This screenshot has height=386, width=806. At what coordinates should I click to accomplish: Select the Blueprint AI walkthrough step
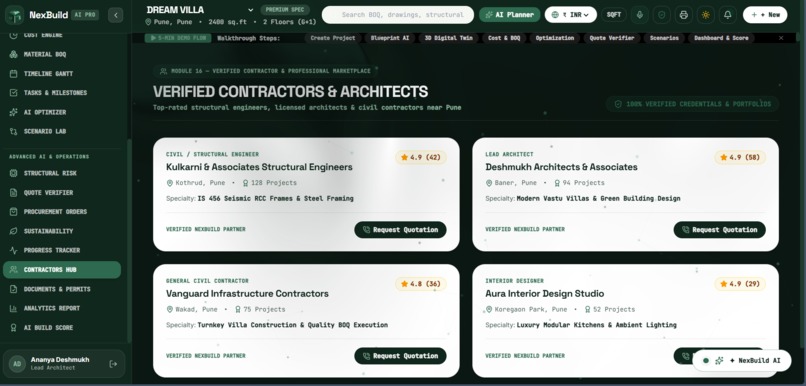pyautogui.click(x=390, y=38)
